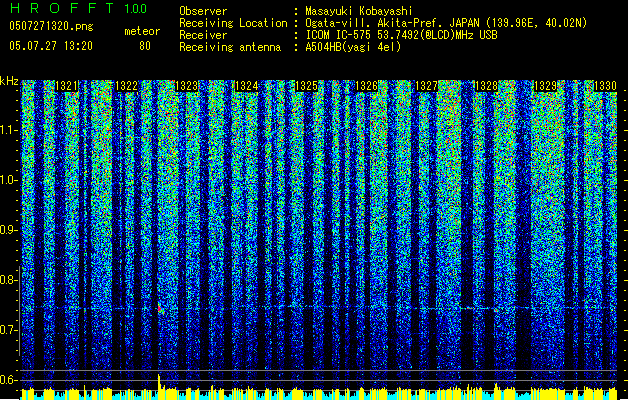Click the kHz axis unit label
The image size is (629, 400).
pyautogui.click(x=9, y=81)
